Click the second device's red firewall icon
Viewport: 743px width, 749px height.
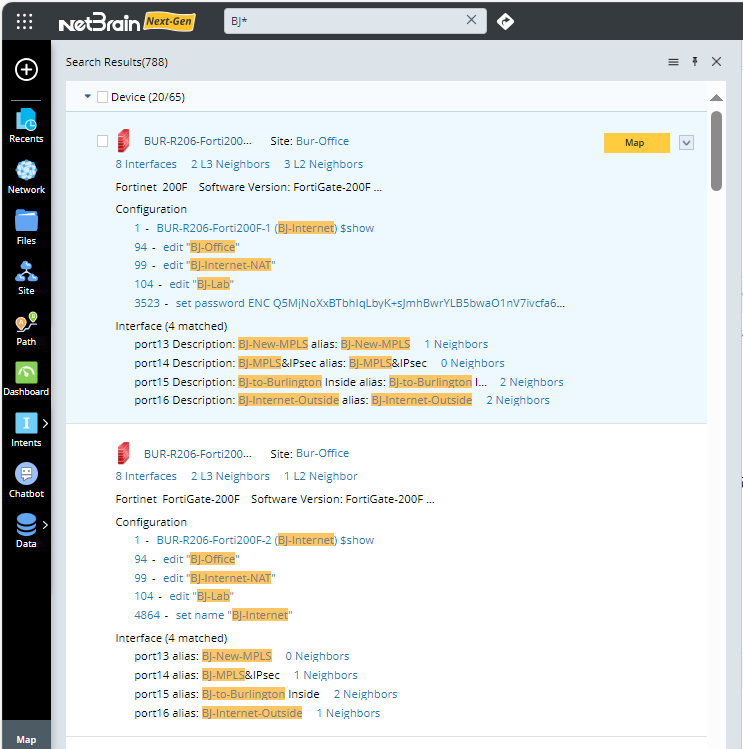124,453
